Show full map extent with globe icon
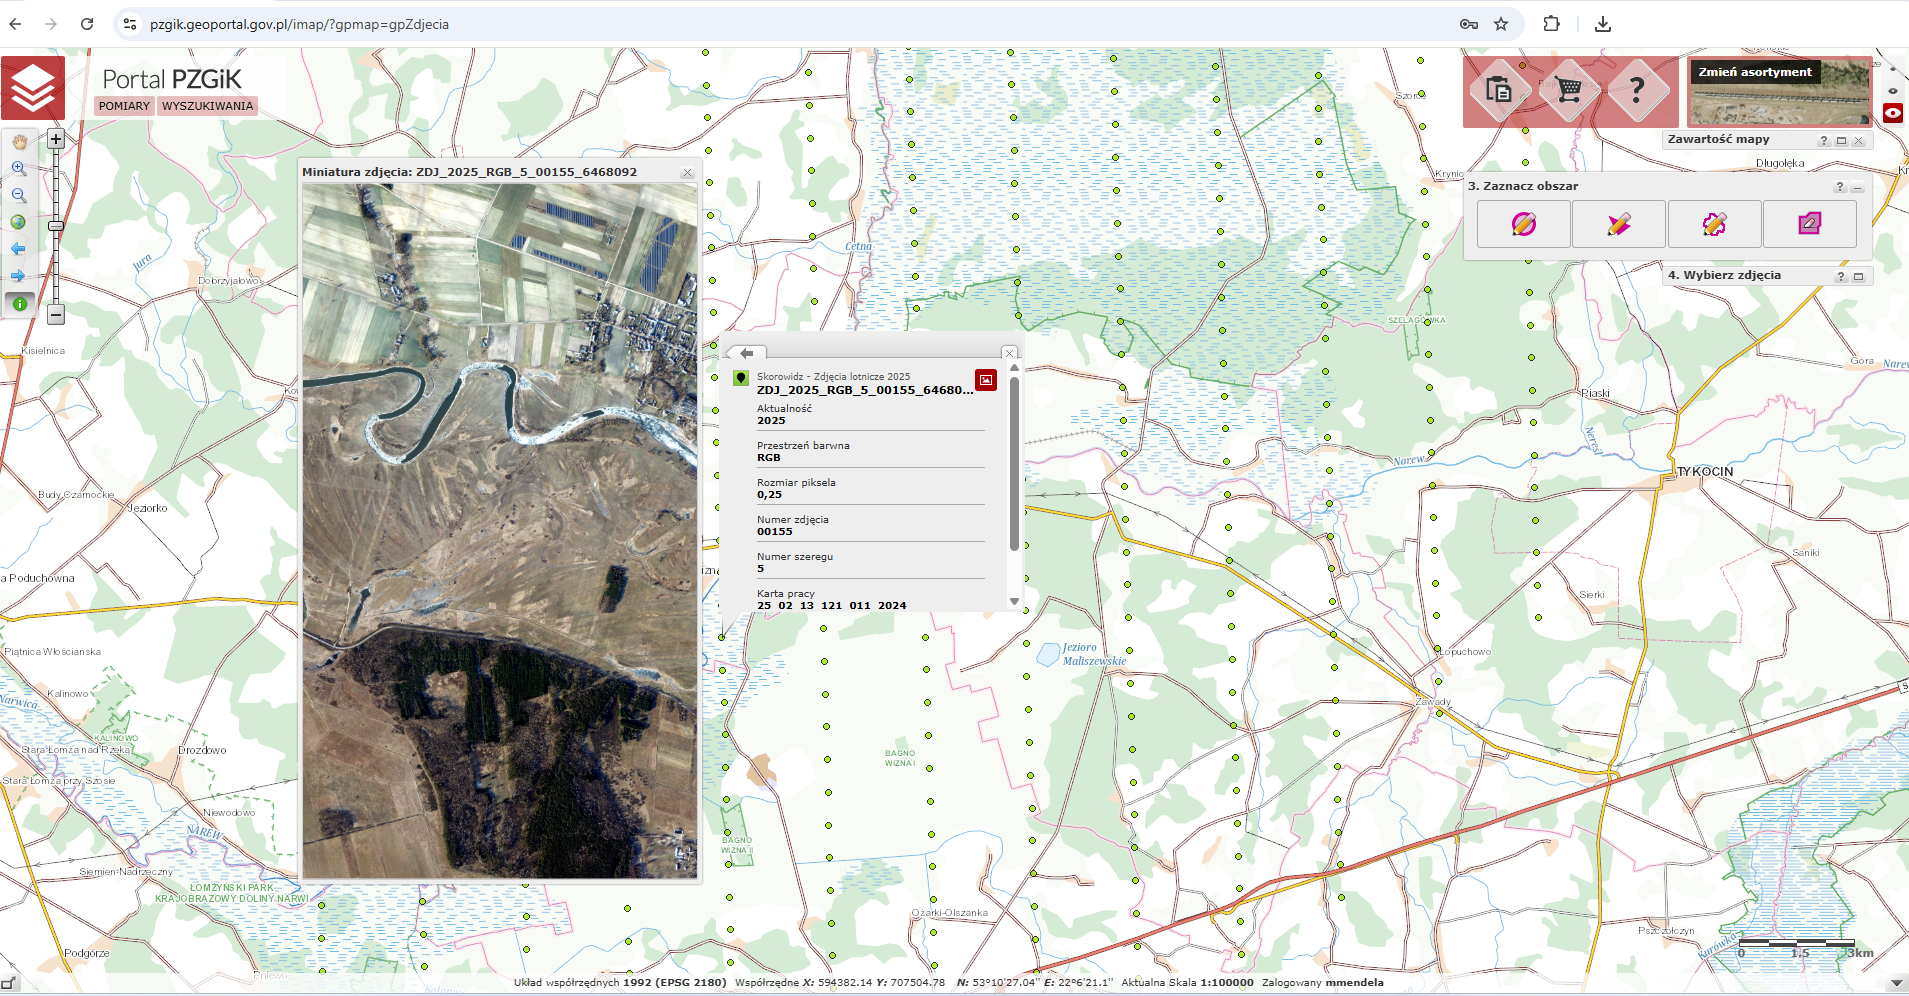 19,222
